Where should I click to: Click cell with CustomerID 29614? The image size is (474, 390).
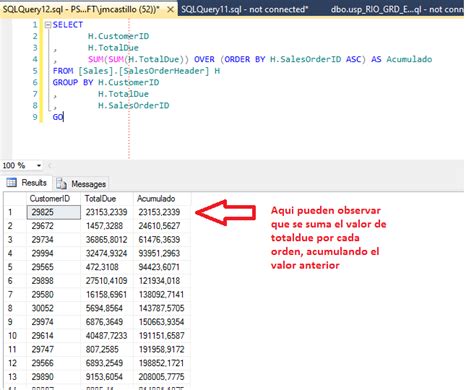tap(53, 336)
